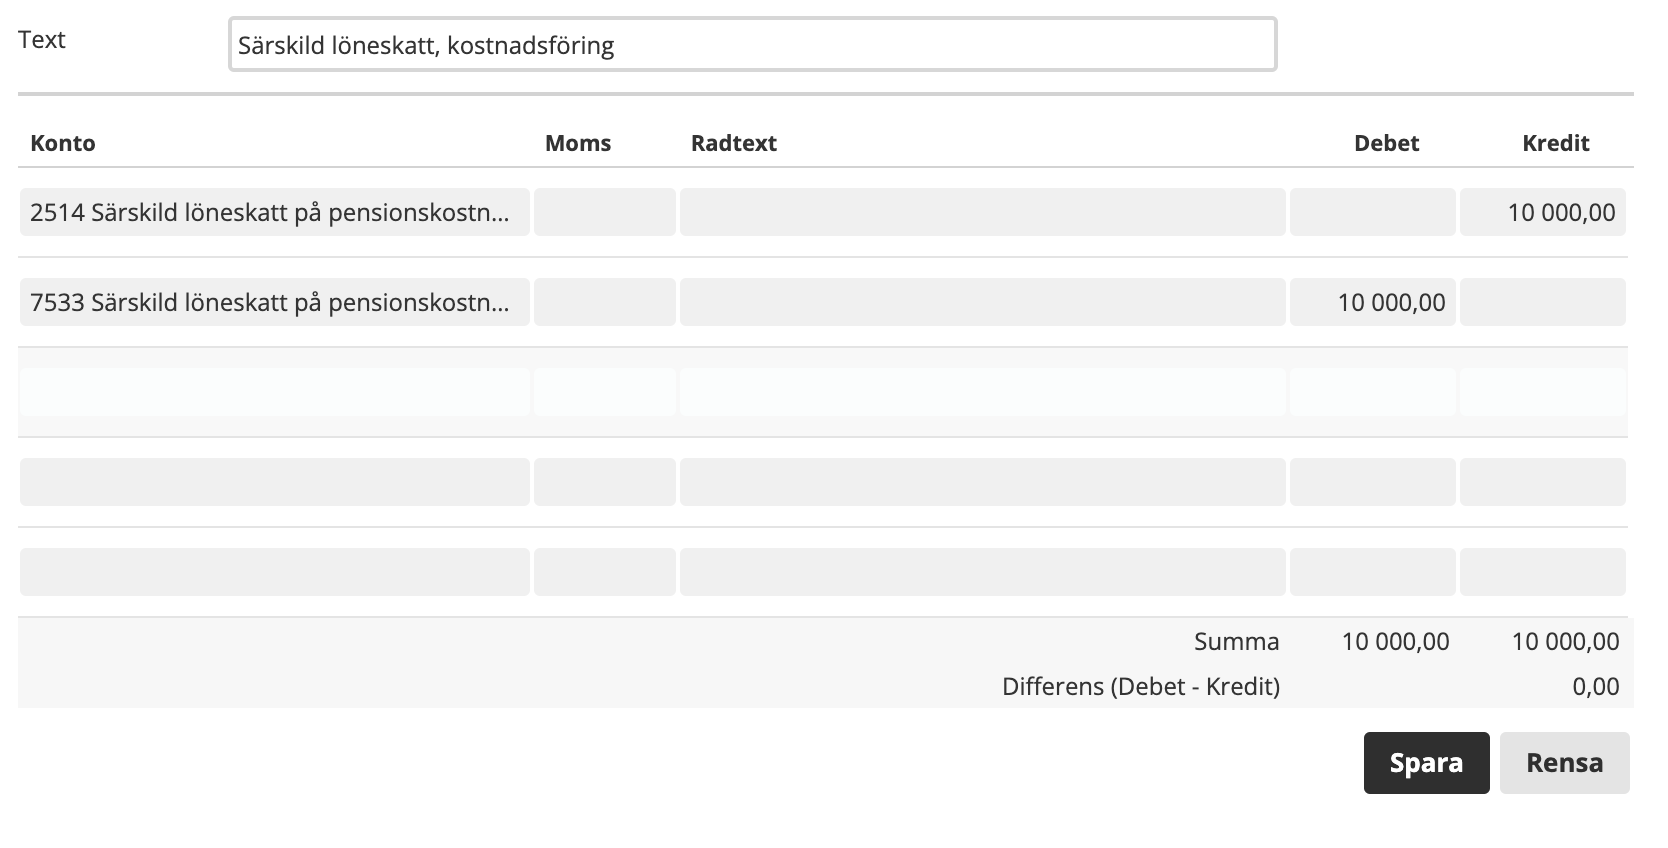Focus empty Kredit field on 7533 row

coord(1543,302)
